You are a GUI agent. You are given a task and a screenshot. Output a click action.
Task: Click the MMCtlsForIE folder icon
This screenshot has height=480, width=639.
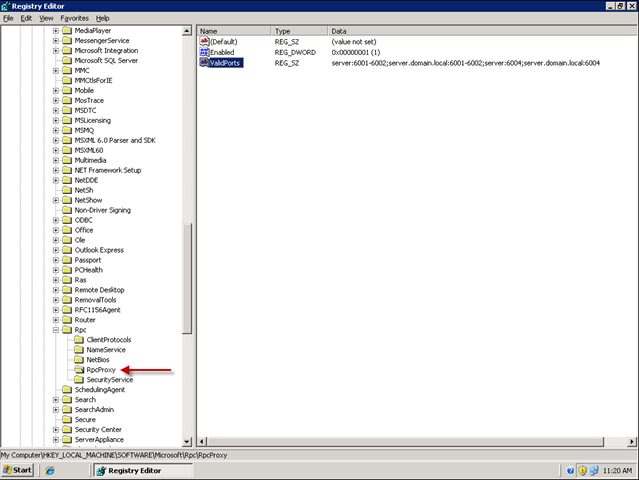click(67, 80)
